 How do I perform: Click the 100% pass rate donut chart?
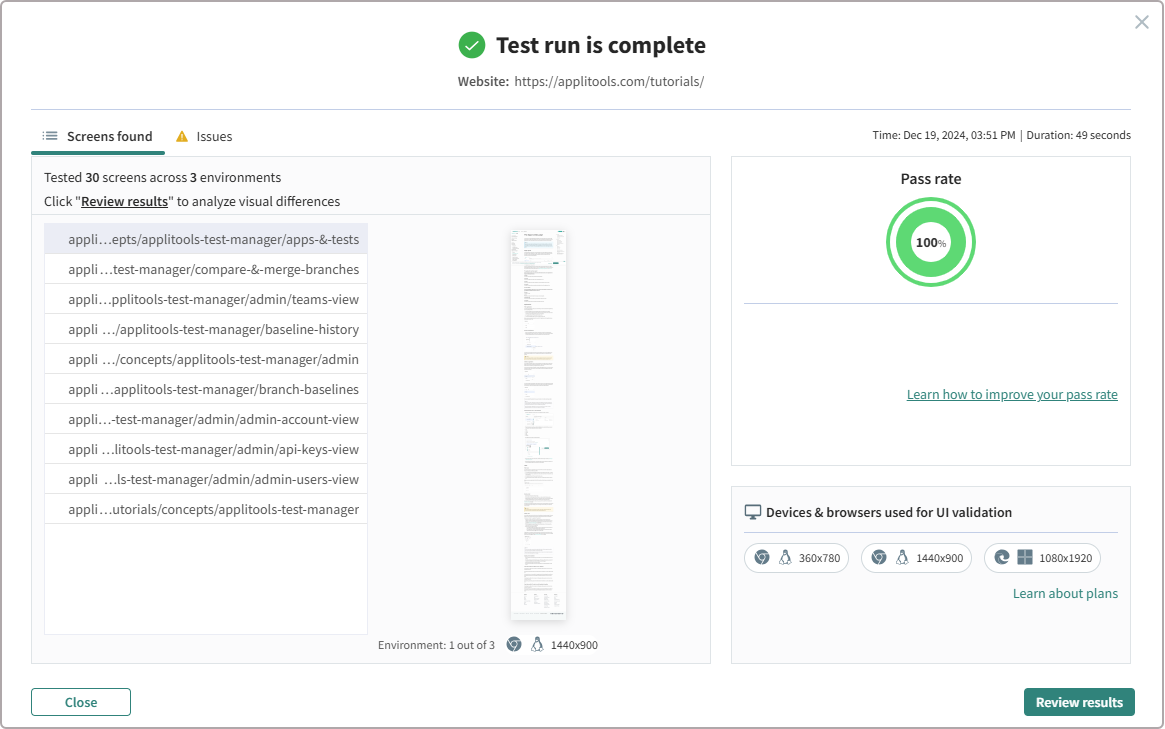[930, 242]
